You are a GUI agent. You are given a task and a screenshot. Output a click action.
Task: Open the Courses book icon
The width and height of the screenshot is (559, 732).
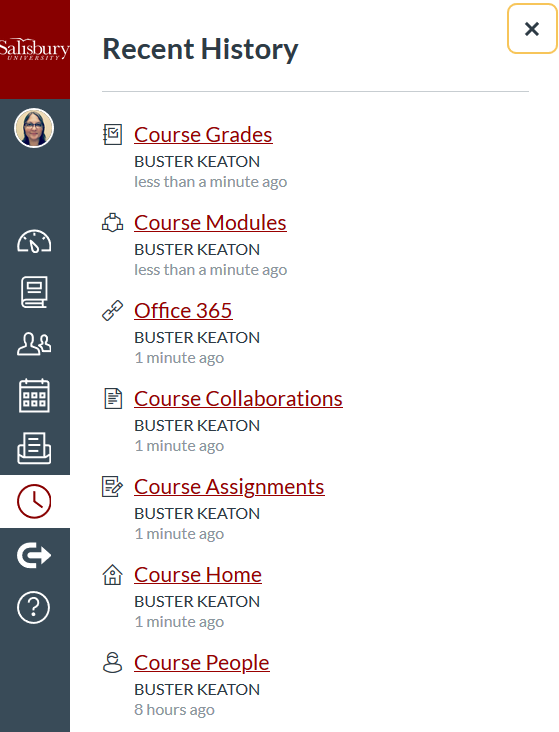coord(34,292)
